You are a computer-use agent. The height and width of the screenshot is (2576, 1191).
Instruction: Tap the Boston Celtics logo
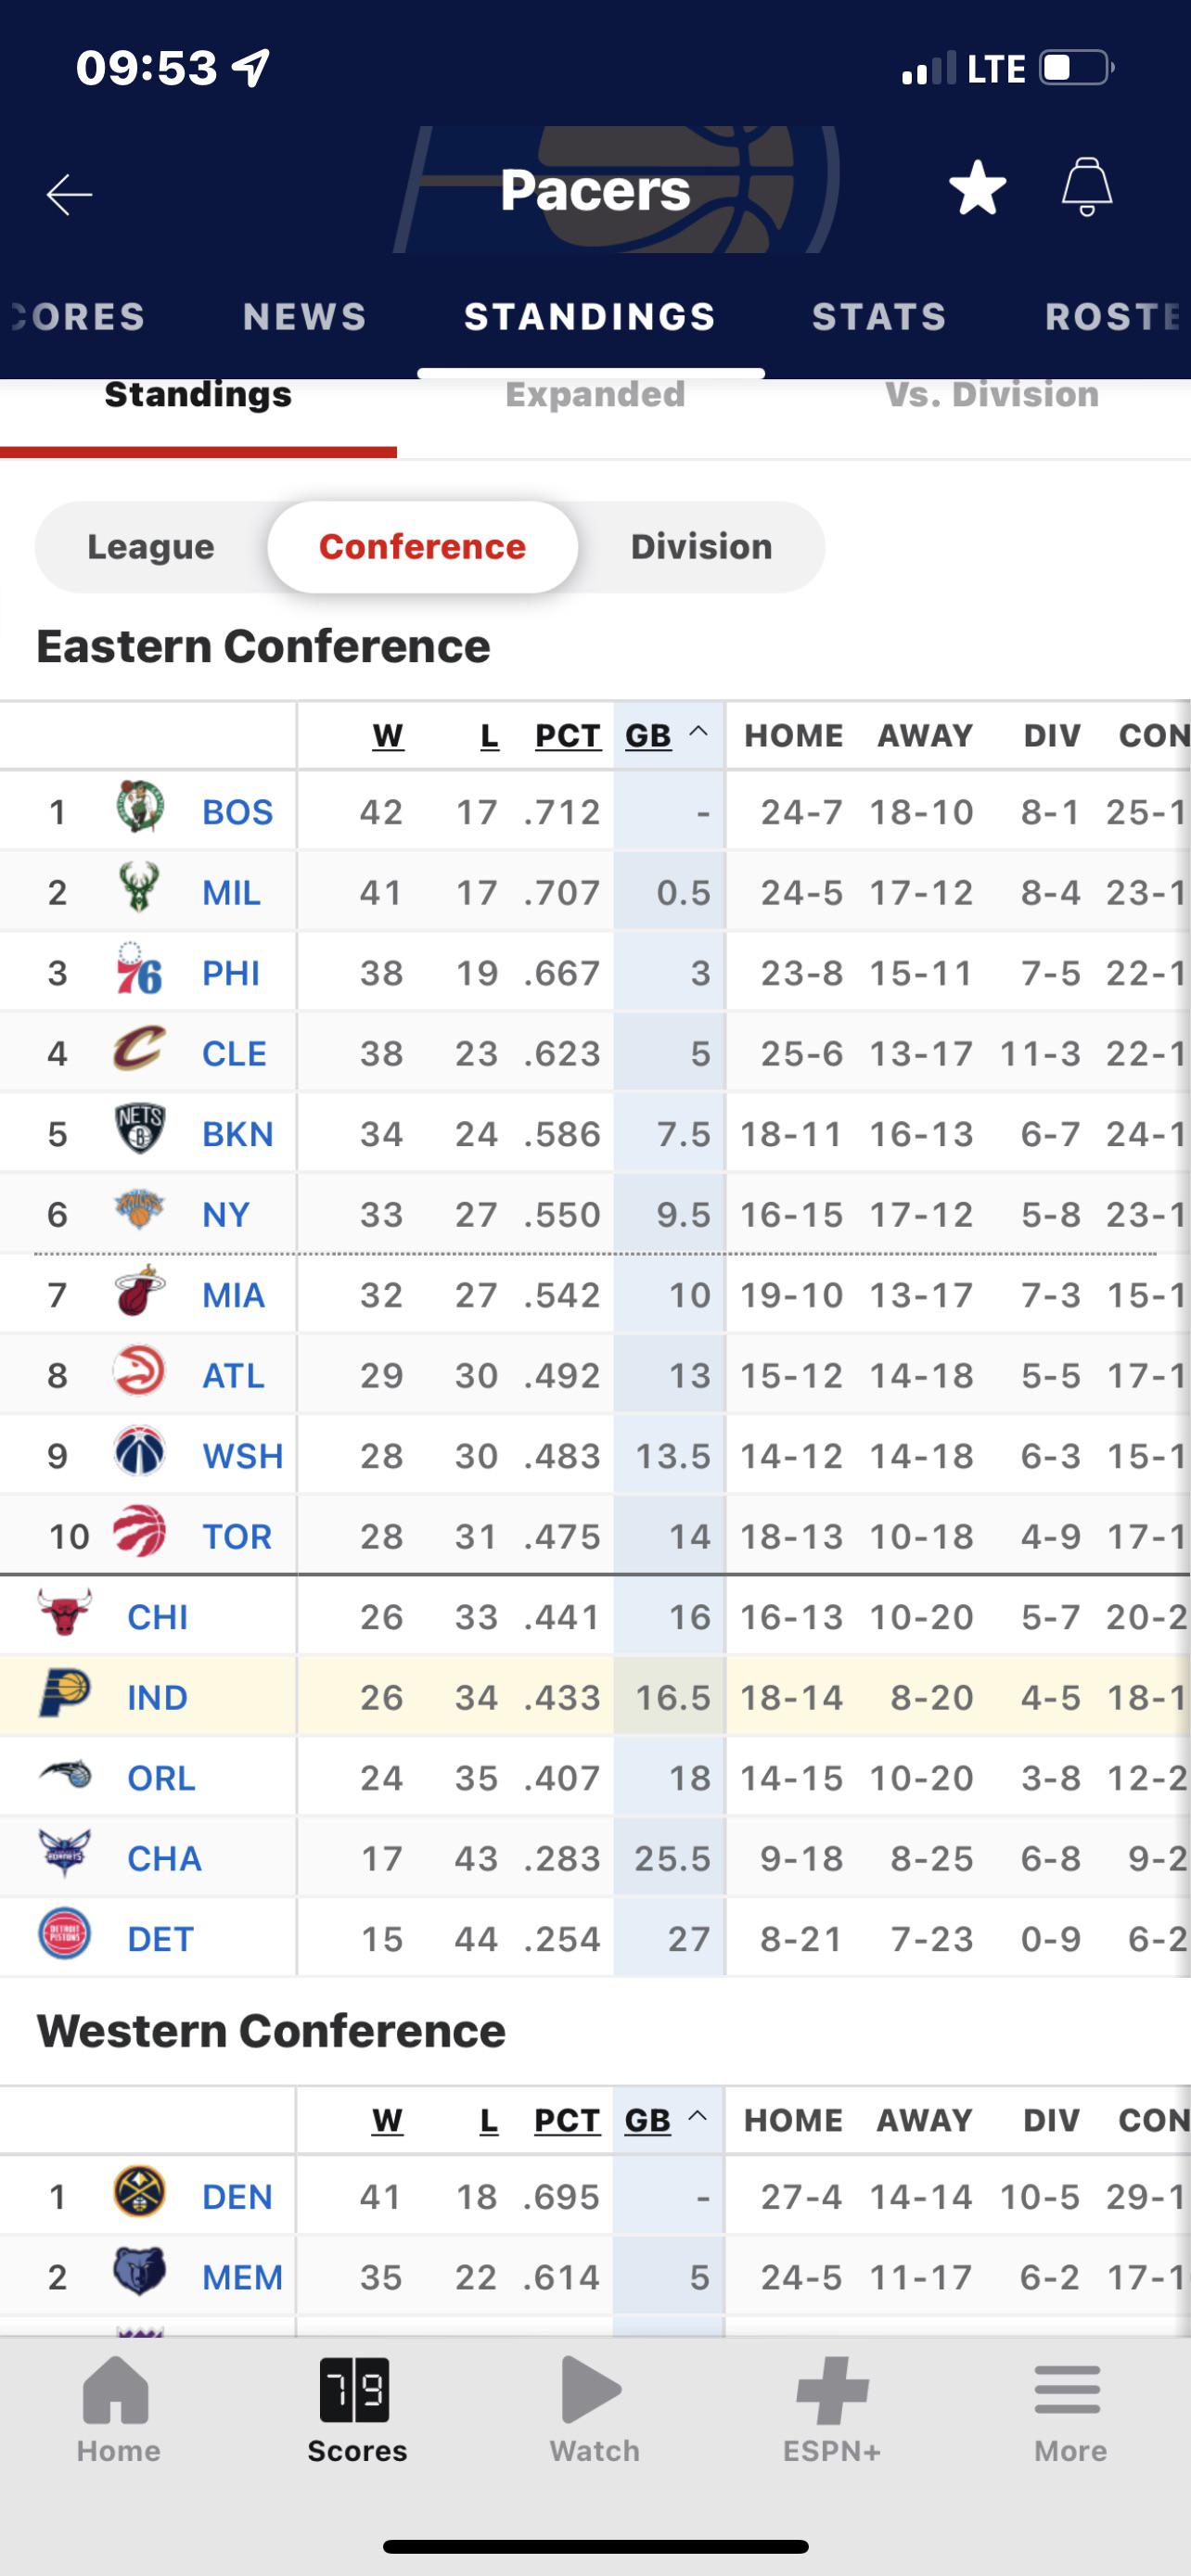tap(139, 808)
